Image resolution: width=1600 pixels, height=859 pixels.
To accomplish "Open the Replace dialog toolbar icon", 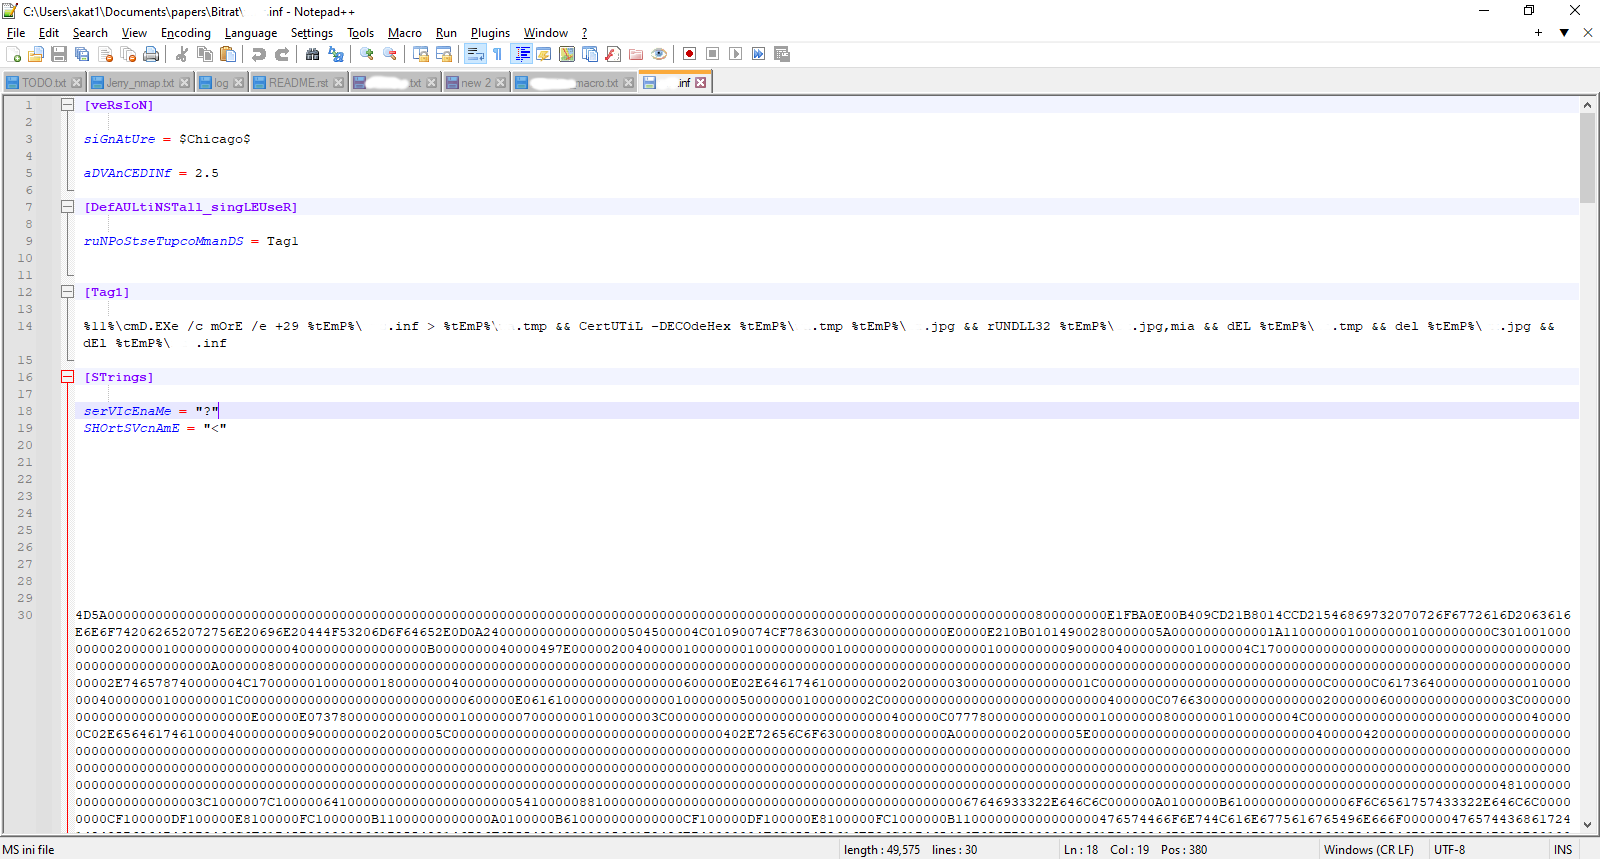I will pyautogui.click(x=336, y=54).
